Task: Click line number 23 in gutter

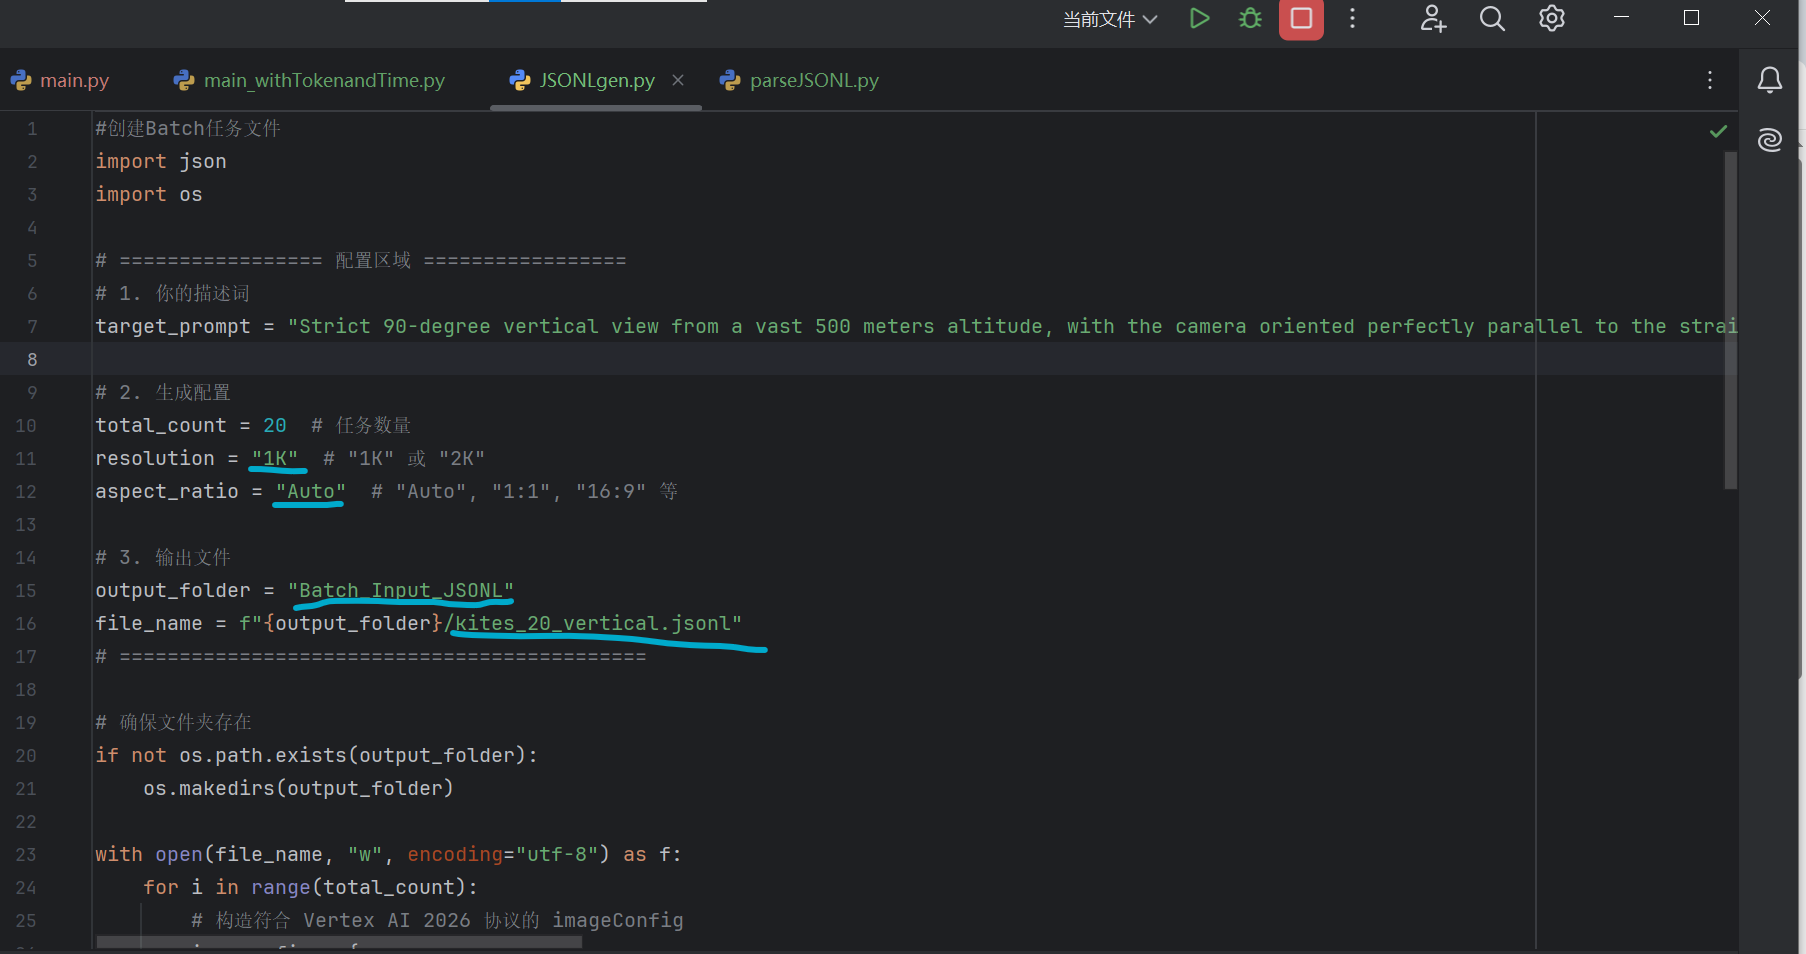Action: pos(26,854)
